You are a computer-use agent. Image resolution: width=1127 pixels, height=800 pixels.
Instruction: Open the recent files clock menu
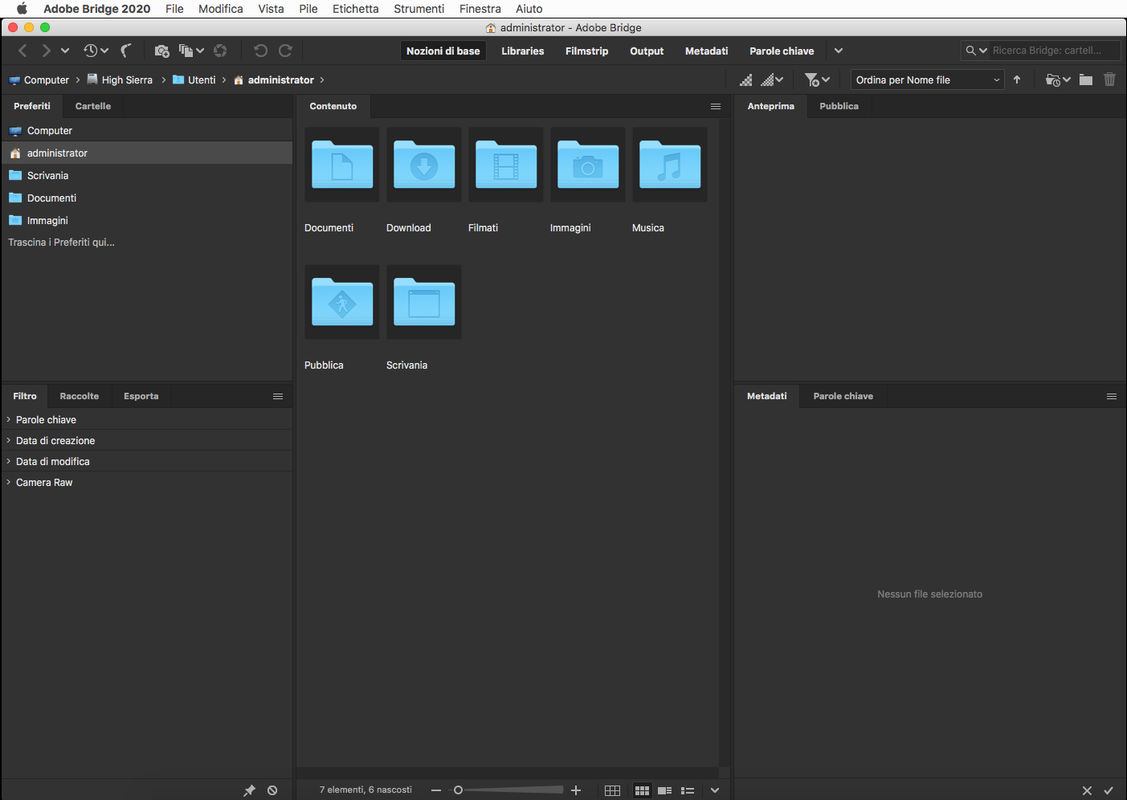(95, 50)
